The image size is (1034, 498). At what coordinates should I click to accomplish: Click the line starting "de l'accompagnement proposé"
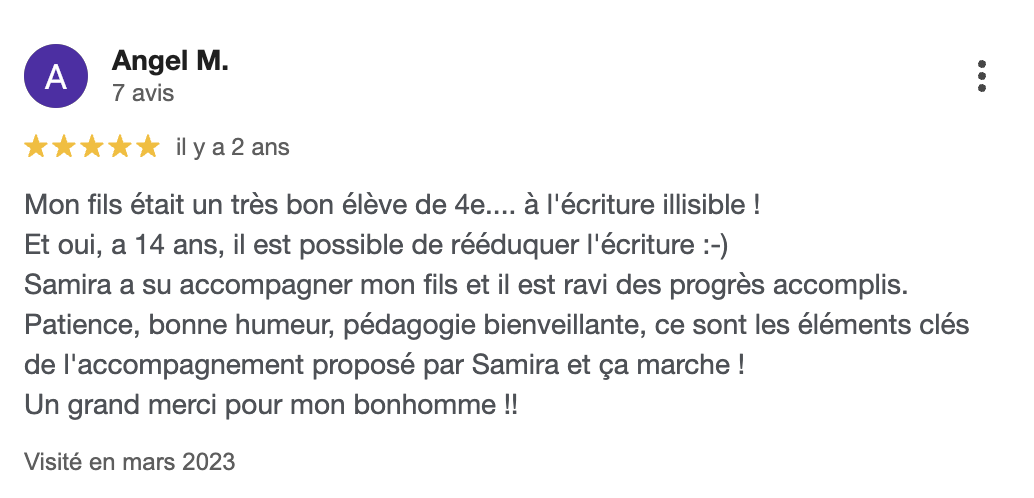click(x=384, y=365)
